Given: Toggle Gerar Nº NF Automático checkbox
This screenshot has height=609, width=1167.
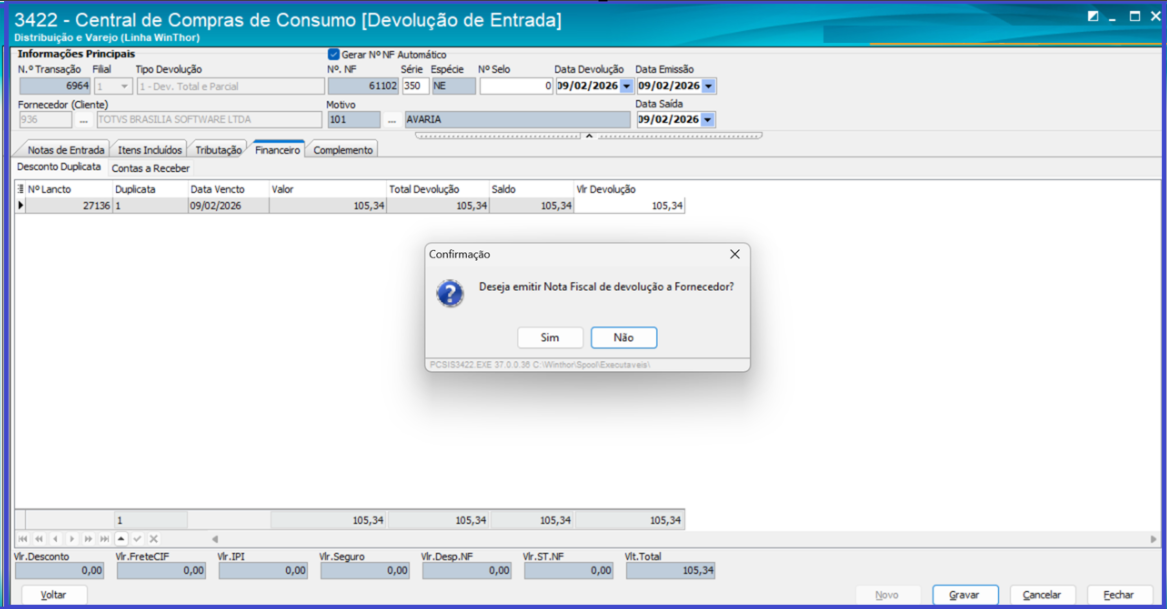Looking at the screenshot, I should [333, 54].
